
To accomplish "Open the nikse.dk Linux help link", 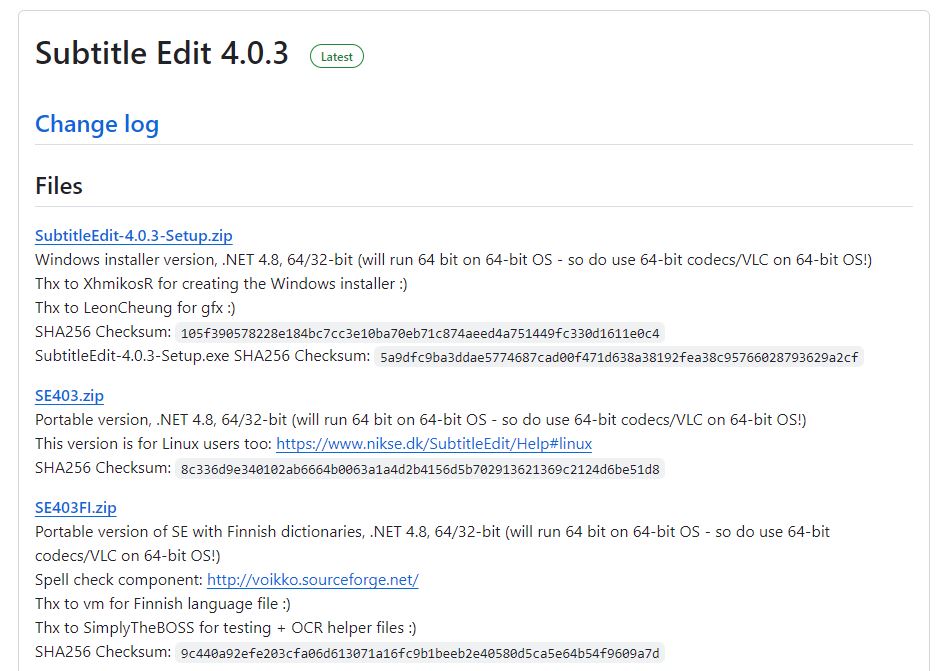I will 434,444.
